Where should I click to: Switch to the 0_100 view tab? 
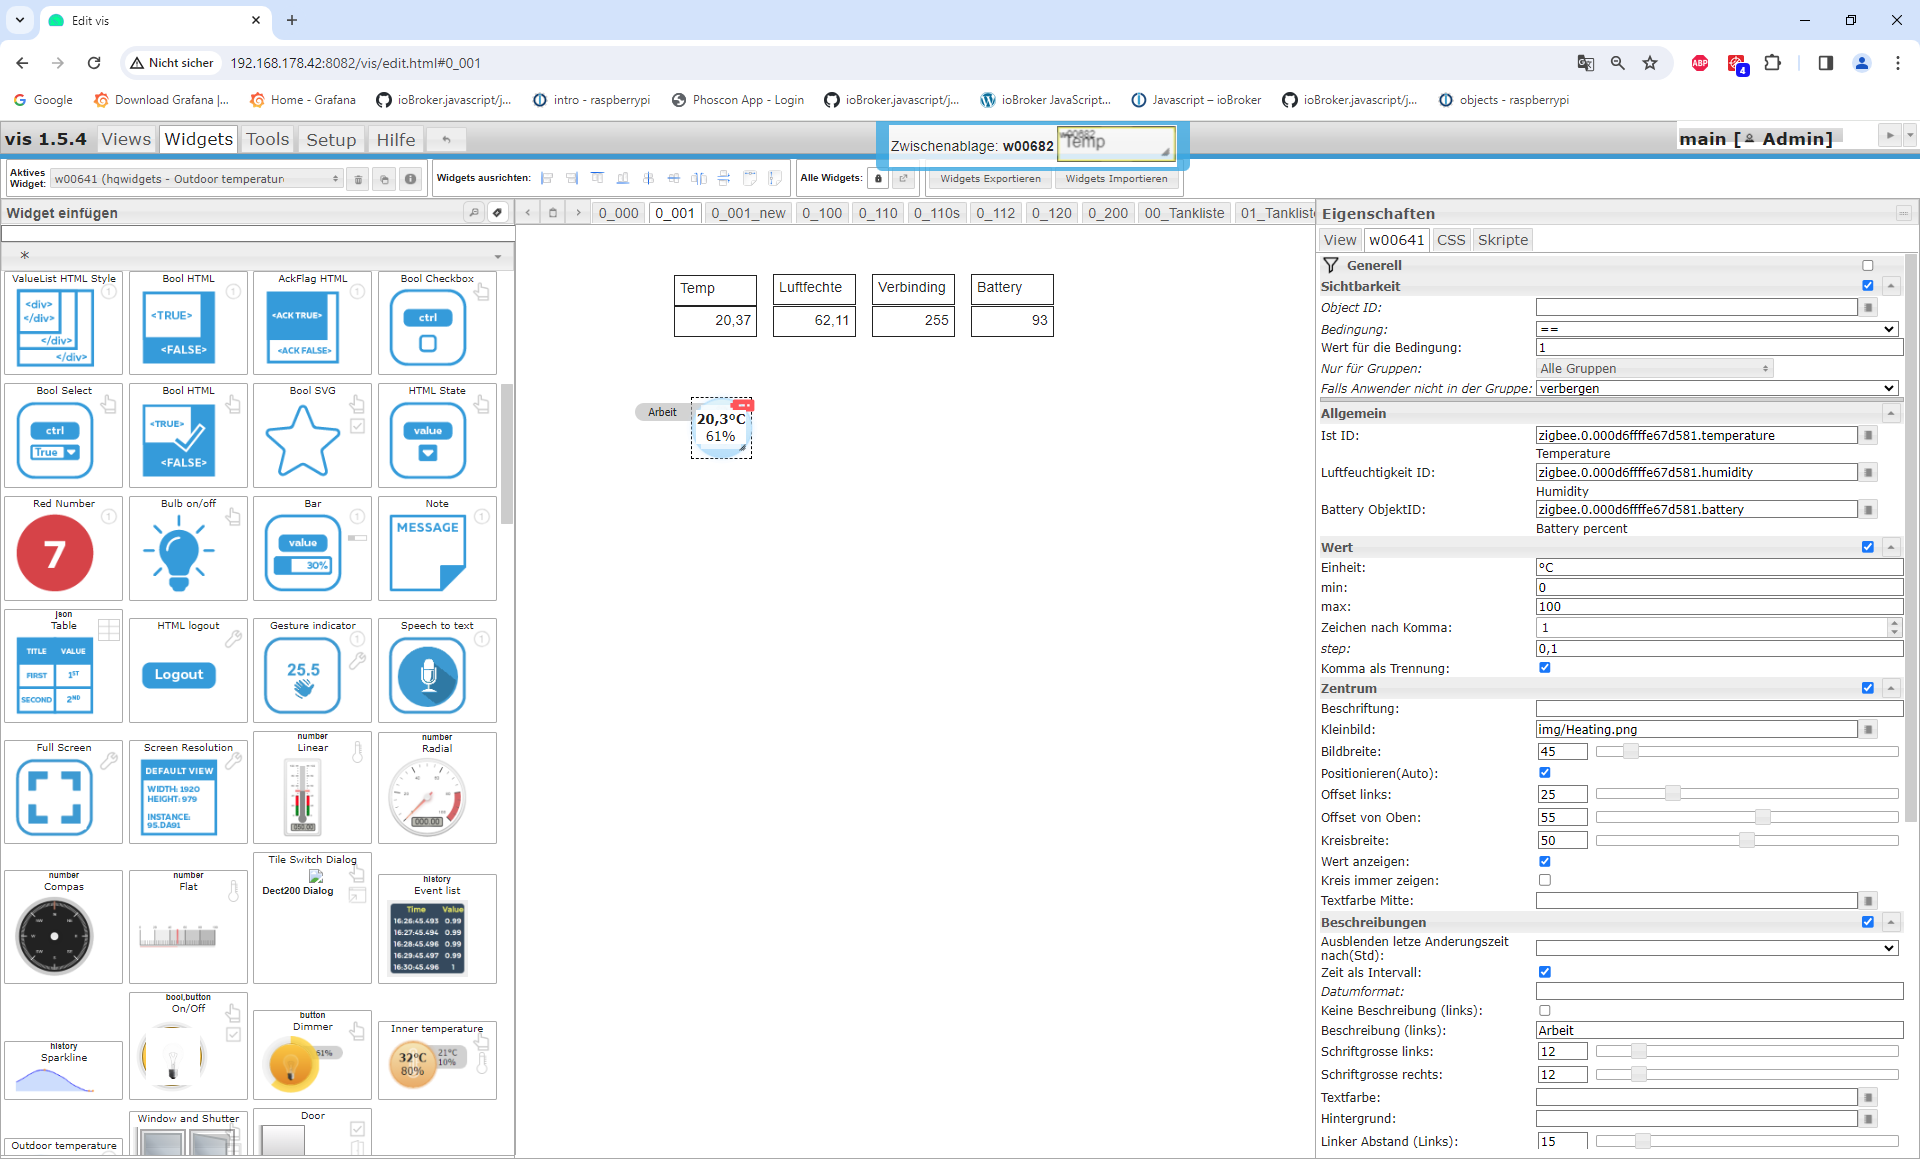[822, 213]
